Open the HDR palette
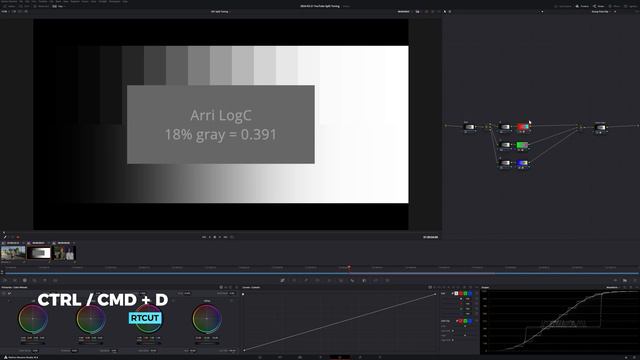The width and height of the screenshot is (640, 360). [x=35, y=280]
